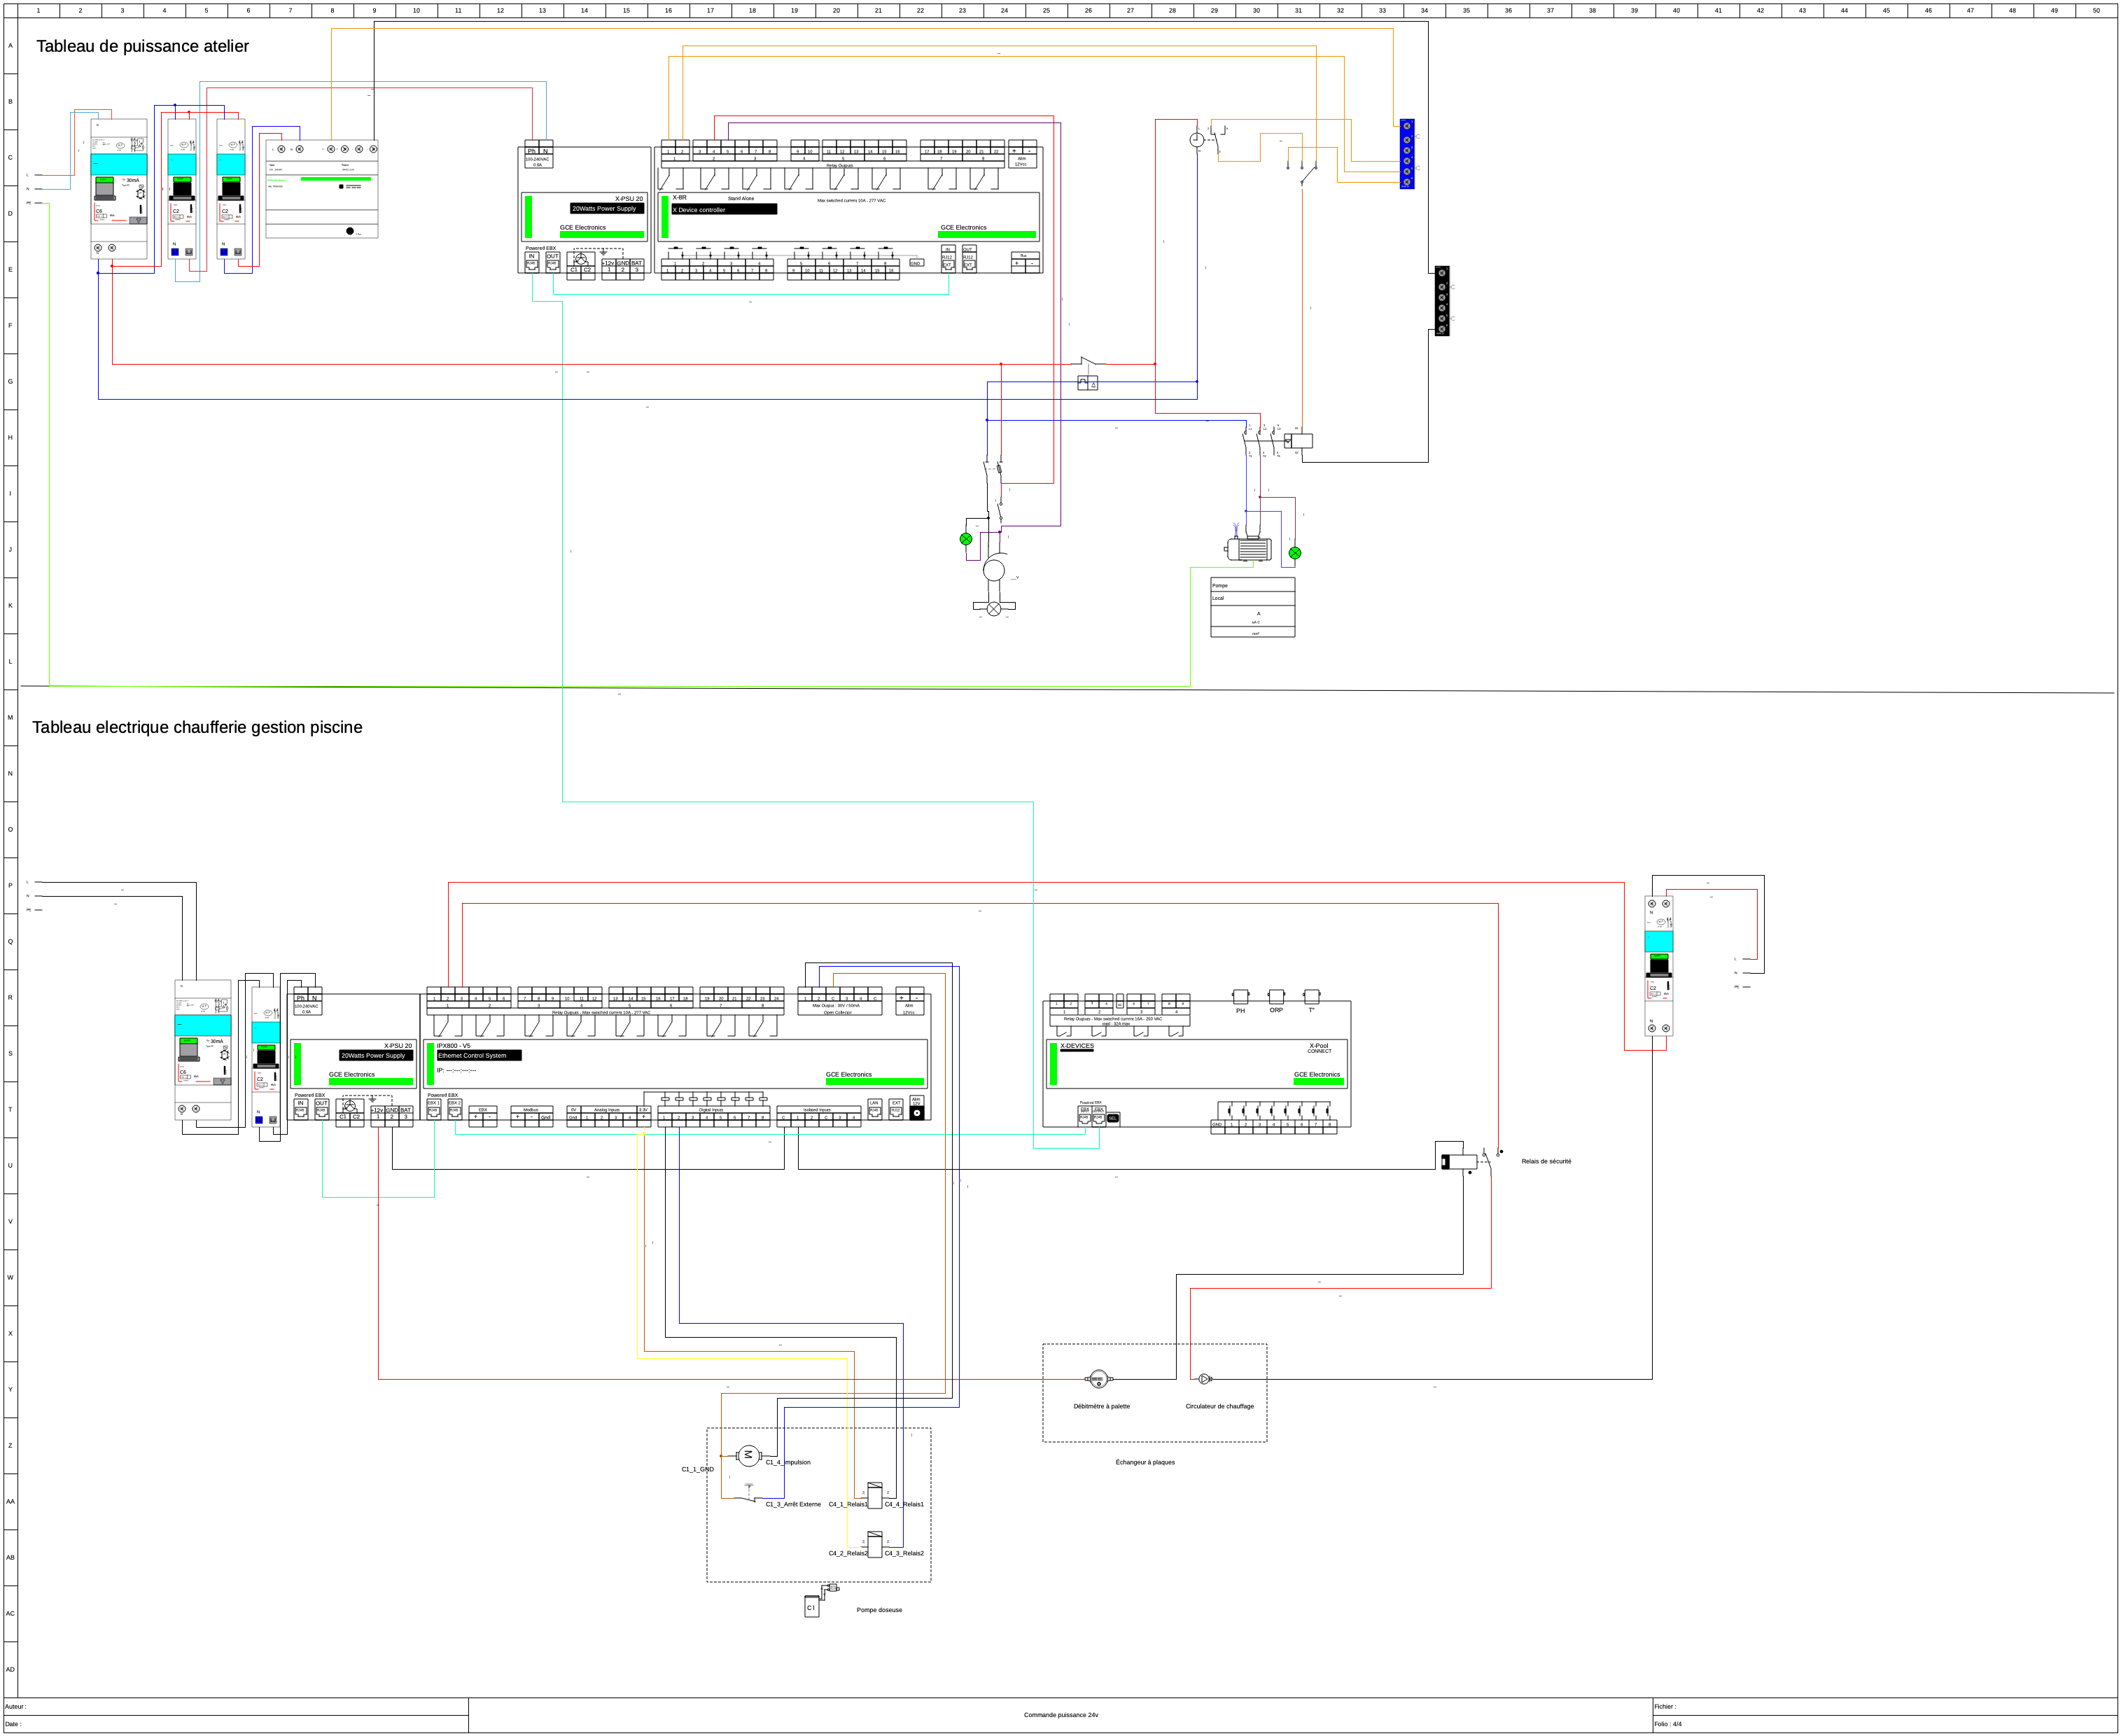The image size is (2121, 1736).
Task: Select the black terminal block strip
Action: [1442, 301]
